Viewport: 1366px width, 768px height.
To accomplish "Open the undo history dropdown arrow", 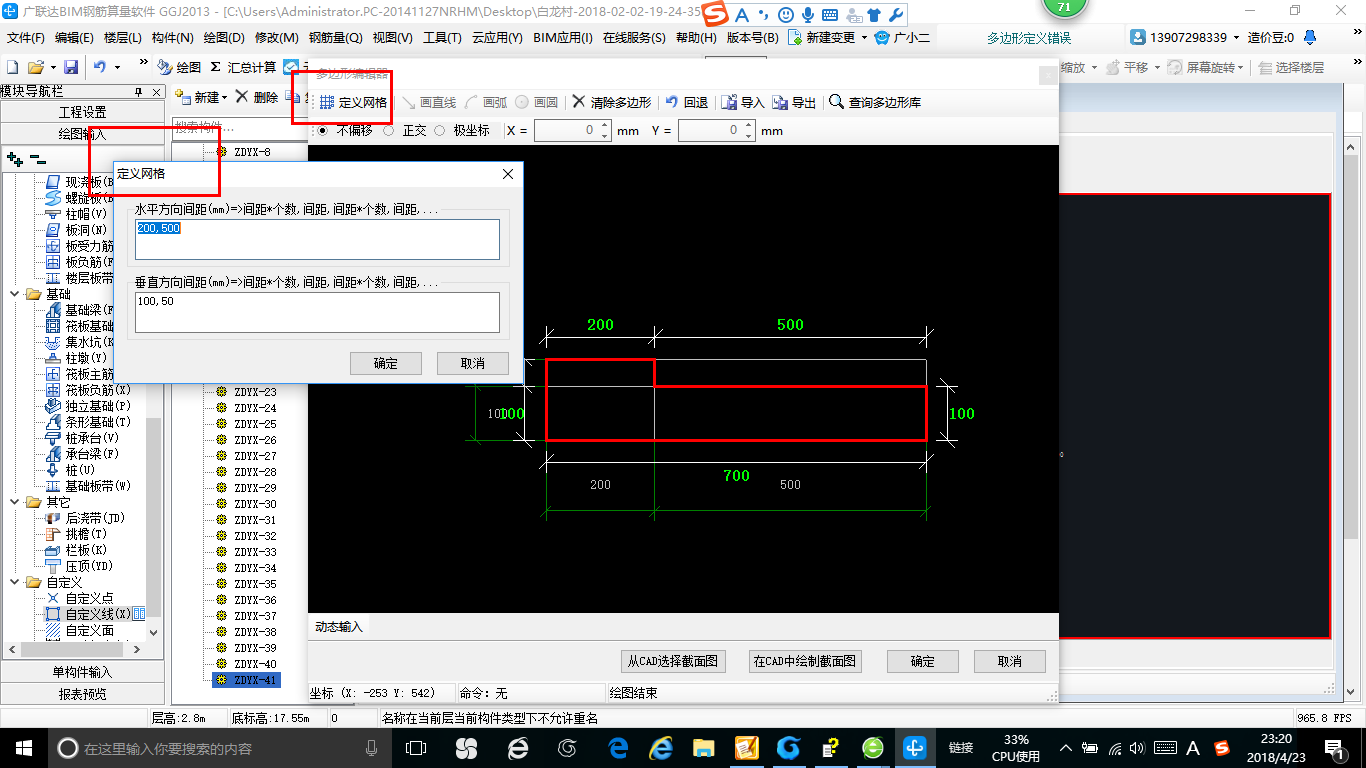I will [117, 67].
